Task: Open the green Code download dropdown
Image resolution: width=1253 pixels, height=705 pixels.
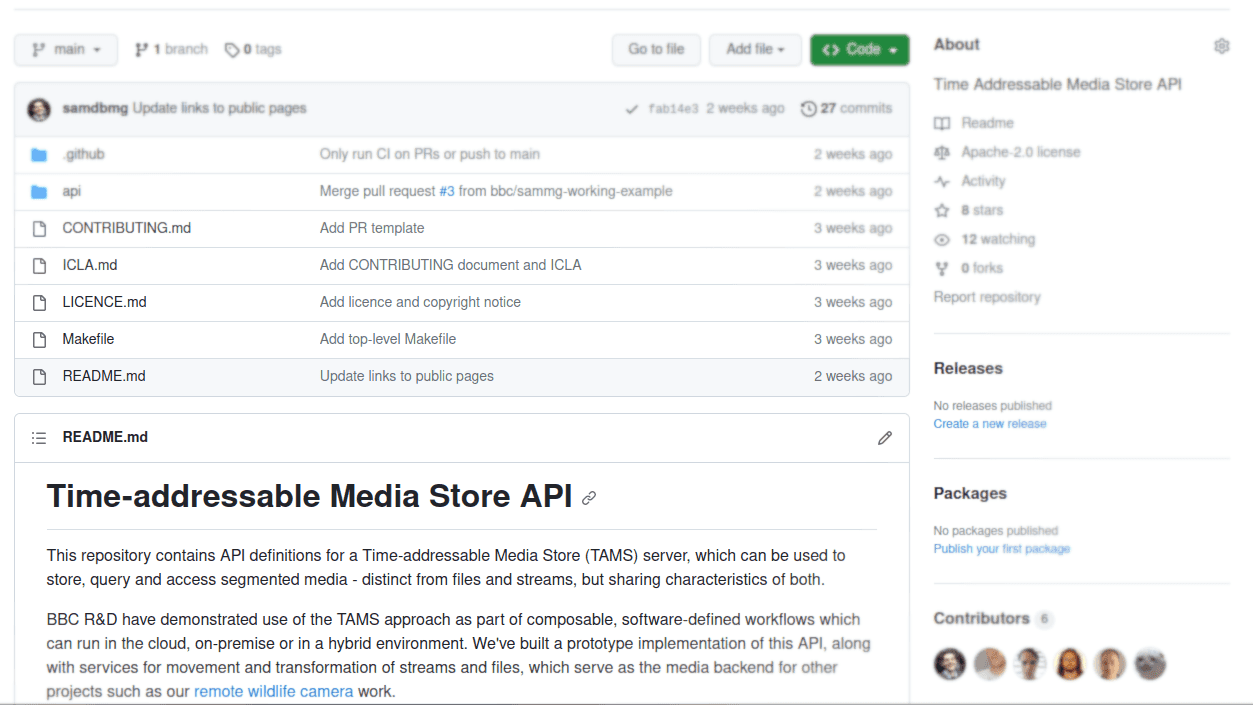Action: 858,48
